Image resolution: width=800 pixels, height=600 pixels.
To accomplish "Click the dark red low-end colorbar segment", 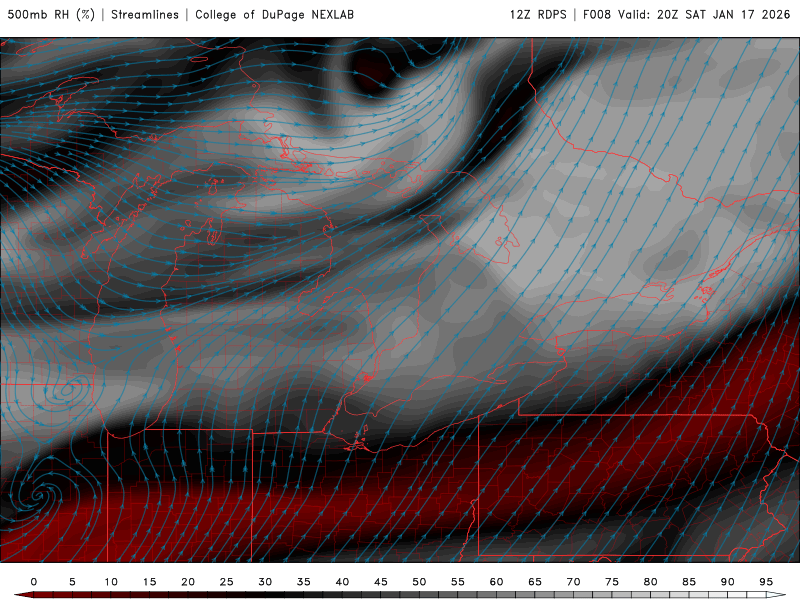I will [43, 595].
